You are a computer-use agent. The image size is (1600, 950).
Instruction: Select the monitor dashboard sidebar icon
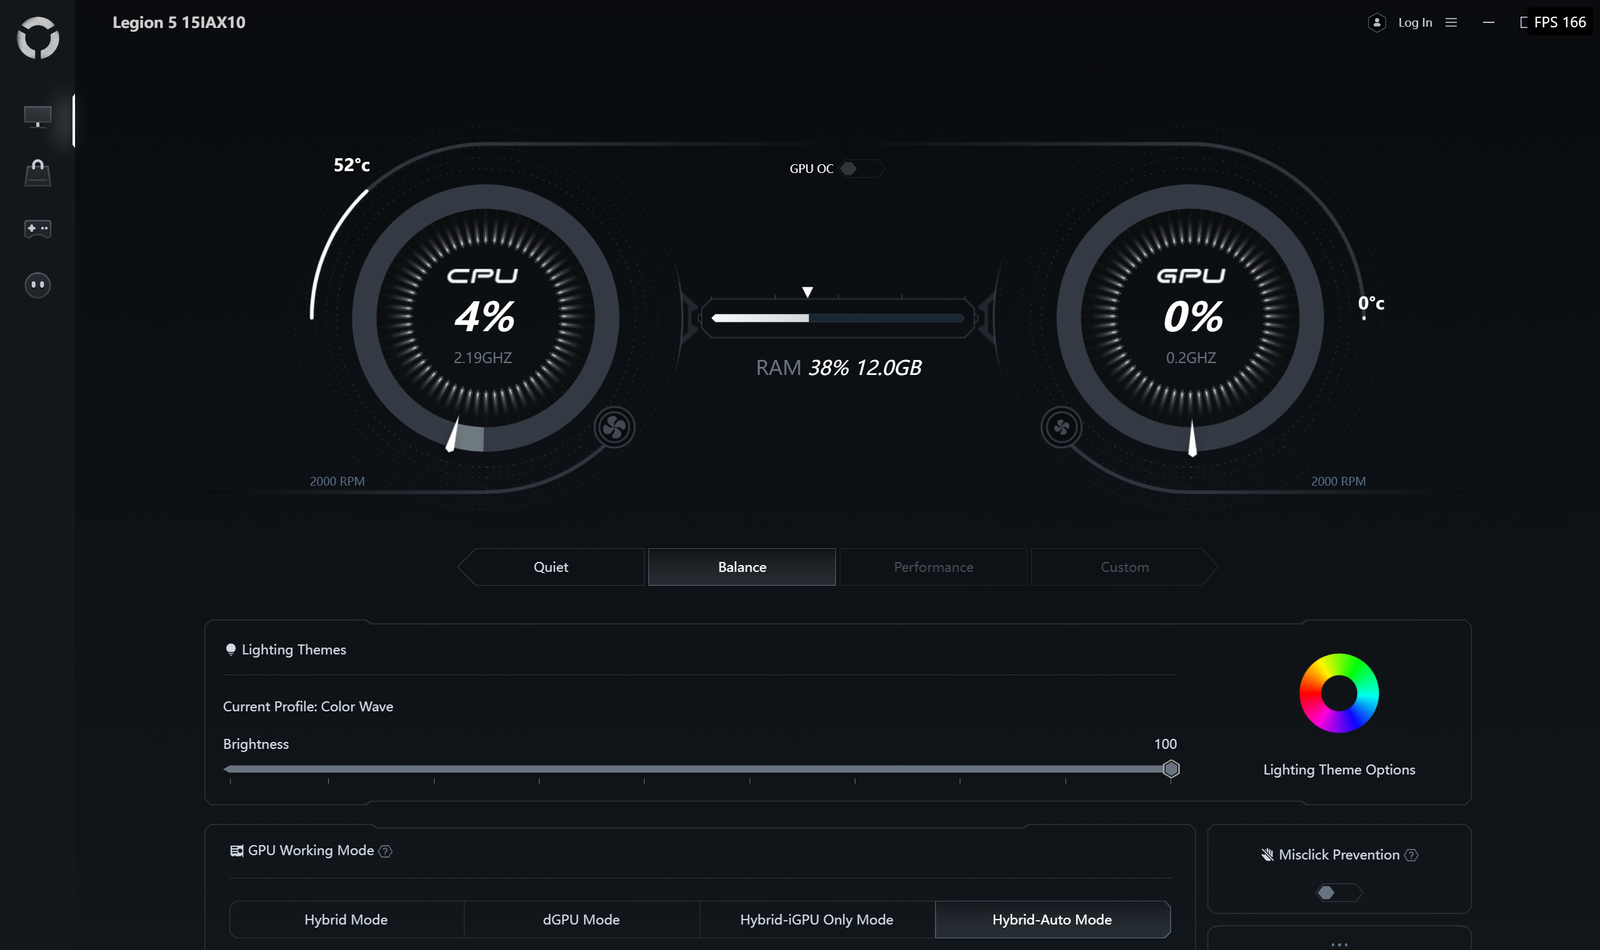(38, 117)
